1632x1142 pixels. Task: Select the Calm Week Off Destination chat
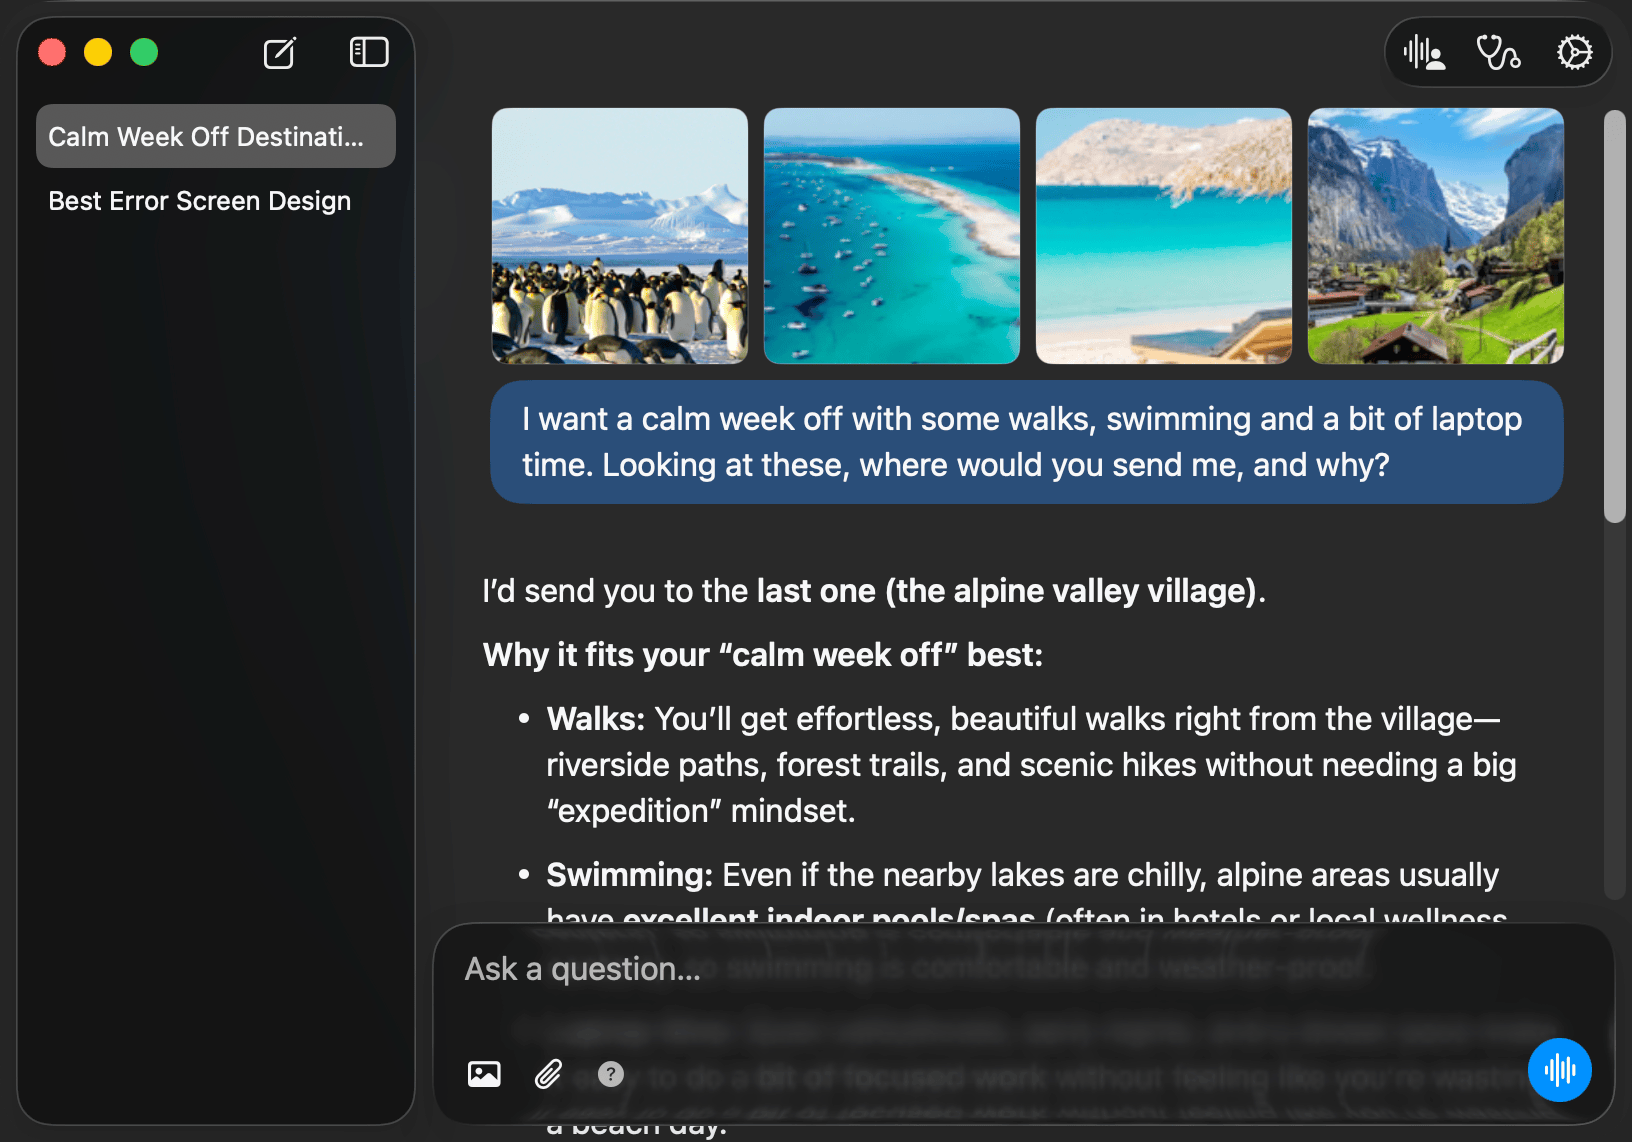pyautogui.click(x=215, y=137)
